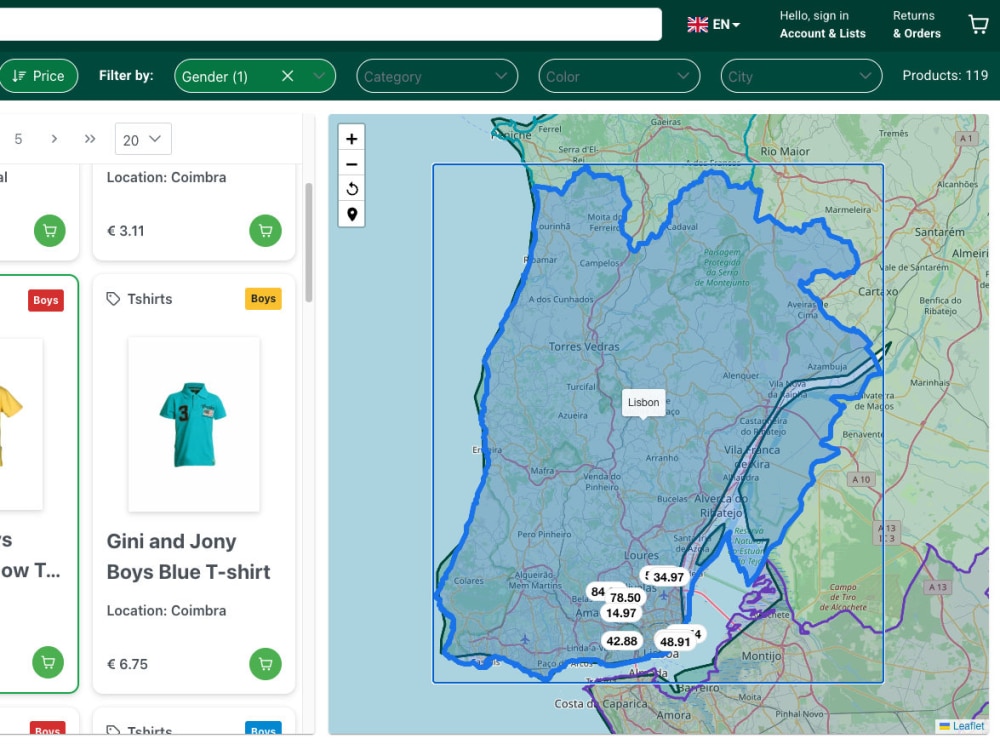
Task: Select the 42.88 price marker on map
Action: [622, 641]
